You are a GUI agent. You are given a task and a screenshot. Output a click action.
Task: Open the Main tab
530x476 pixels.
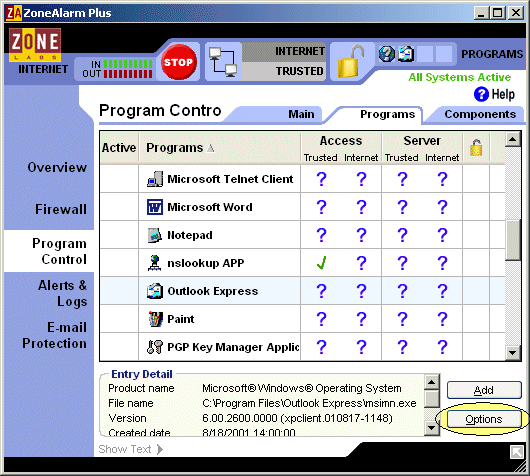tap(301, 114)
